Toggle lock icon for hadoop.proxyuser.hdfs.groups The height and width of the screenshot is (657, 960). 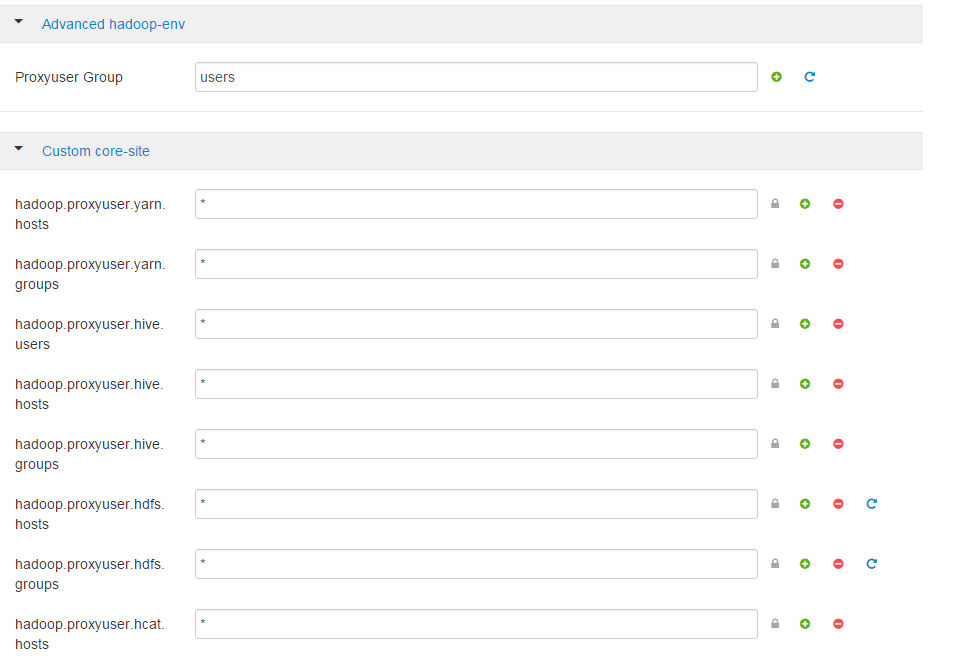pyautogui.click(x=775, y=564)
